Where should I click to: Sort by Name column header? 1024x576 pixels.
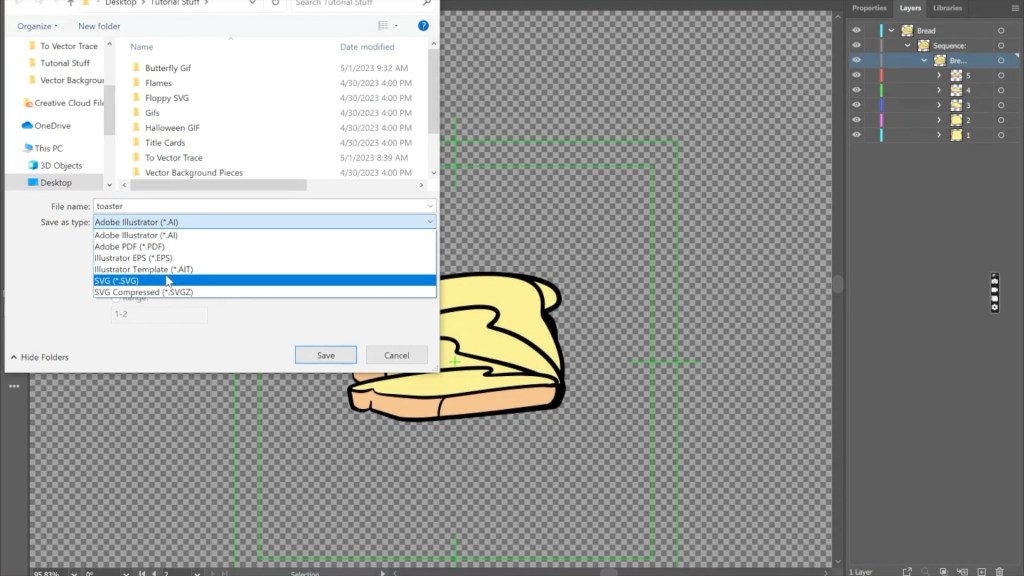pyautogui.click(x=142, y=47)
